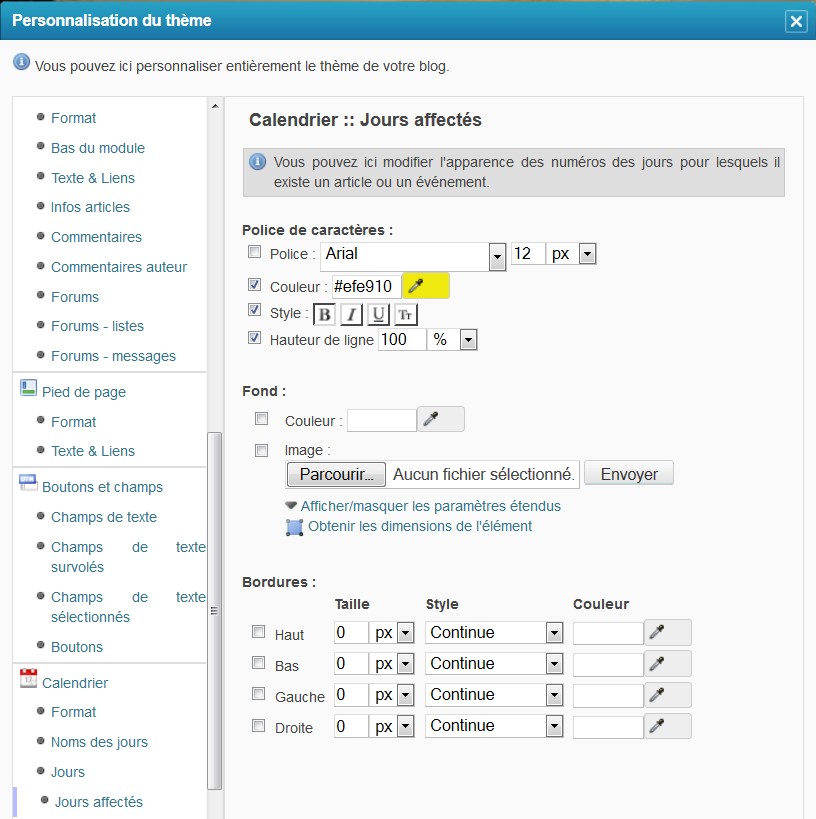
Task: Open eyedropper for Droite border color
Action: pyautogui.click(x=667, y=726)
